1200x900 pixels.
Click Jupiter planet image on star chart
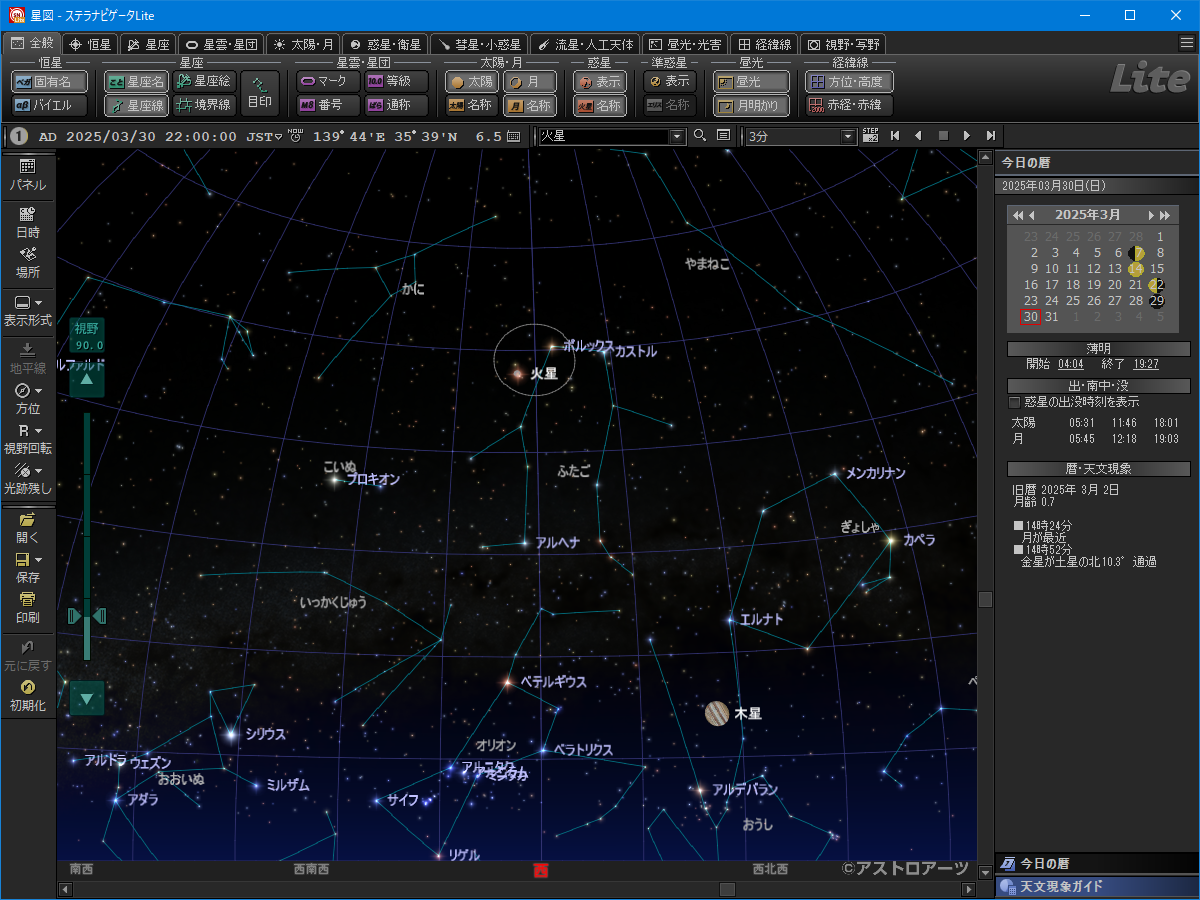tap(717, 713)
